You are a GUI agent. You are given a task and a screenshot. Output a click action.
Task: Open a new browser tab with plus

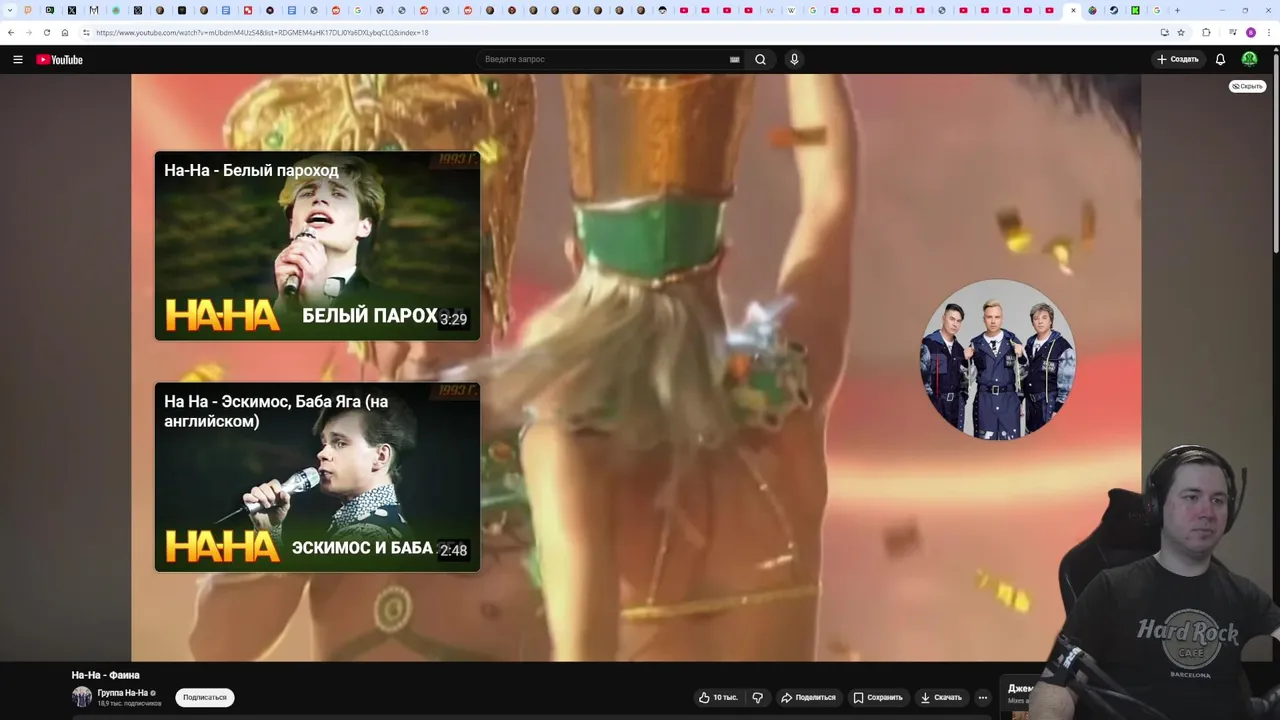1177,10
